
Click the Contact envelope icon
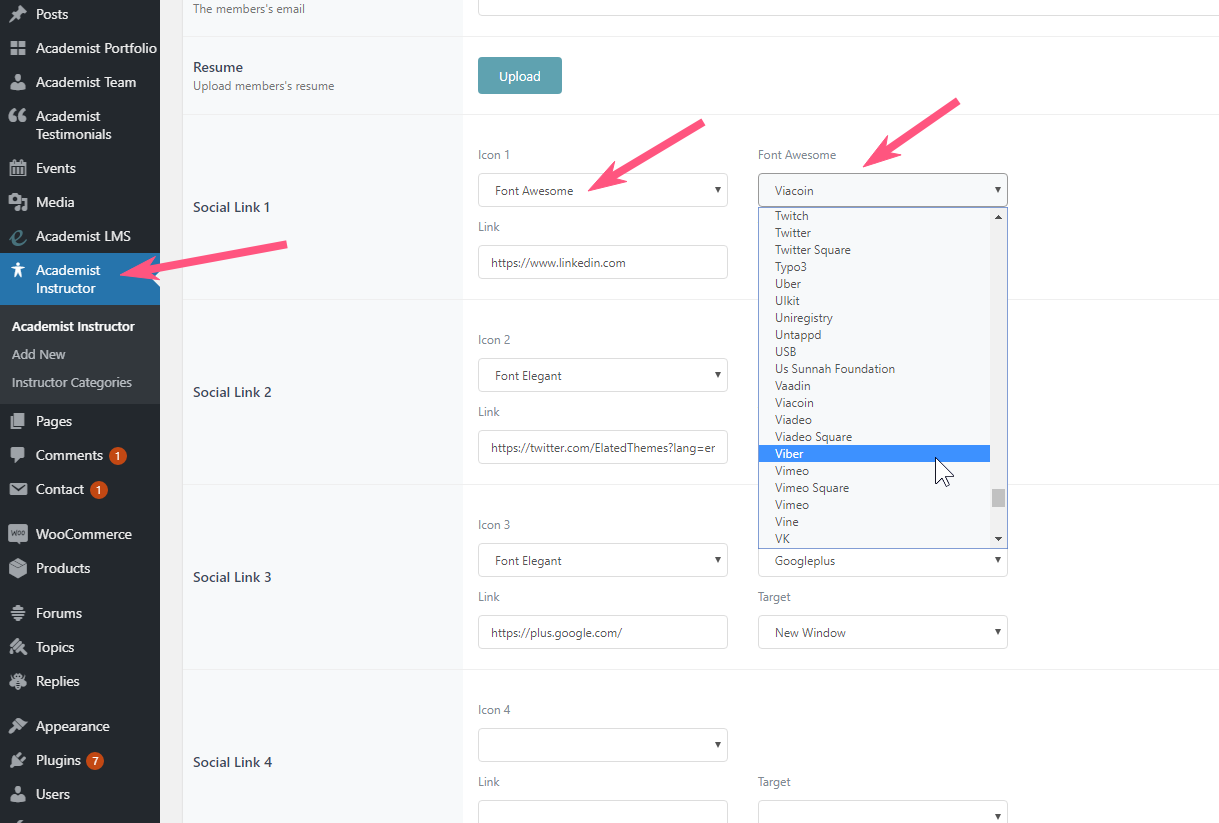[x=18, y=489]
